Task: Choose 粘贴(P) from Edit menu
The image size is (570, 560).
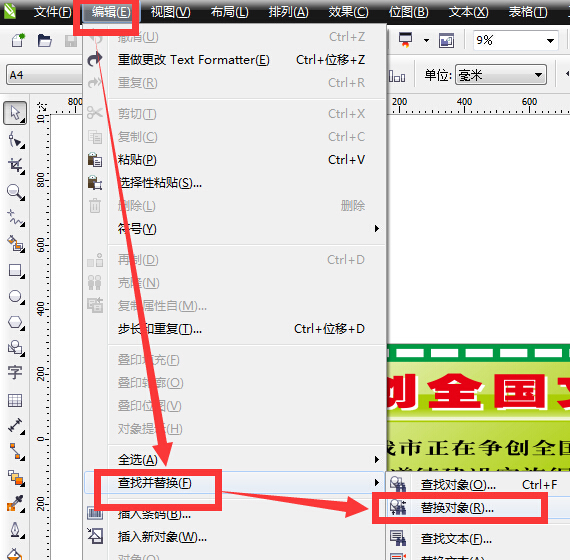Action: [235, 160]
